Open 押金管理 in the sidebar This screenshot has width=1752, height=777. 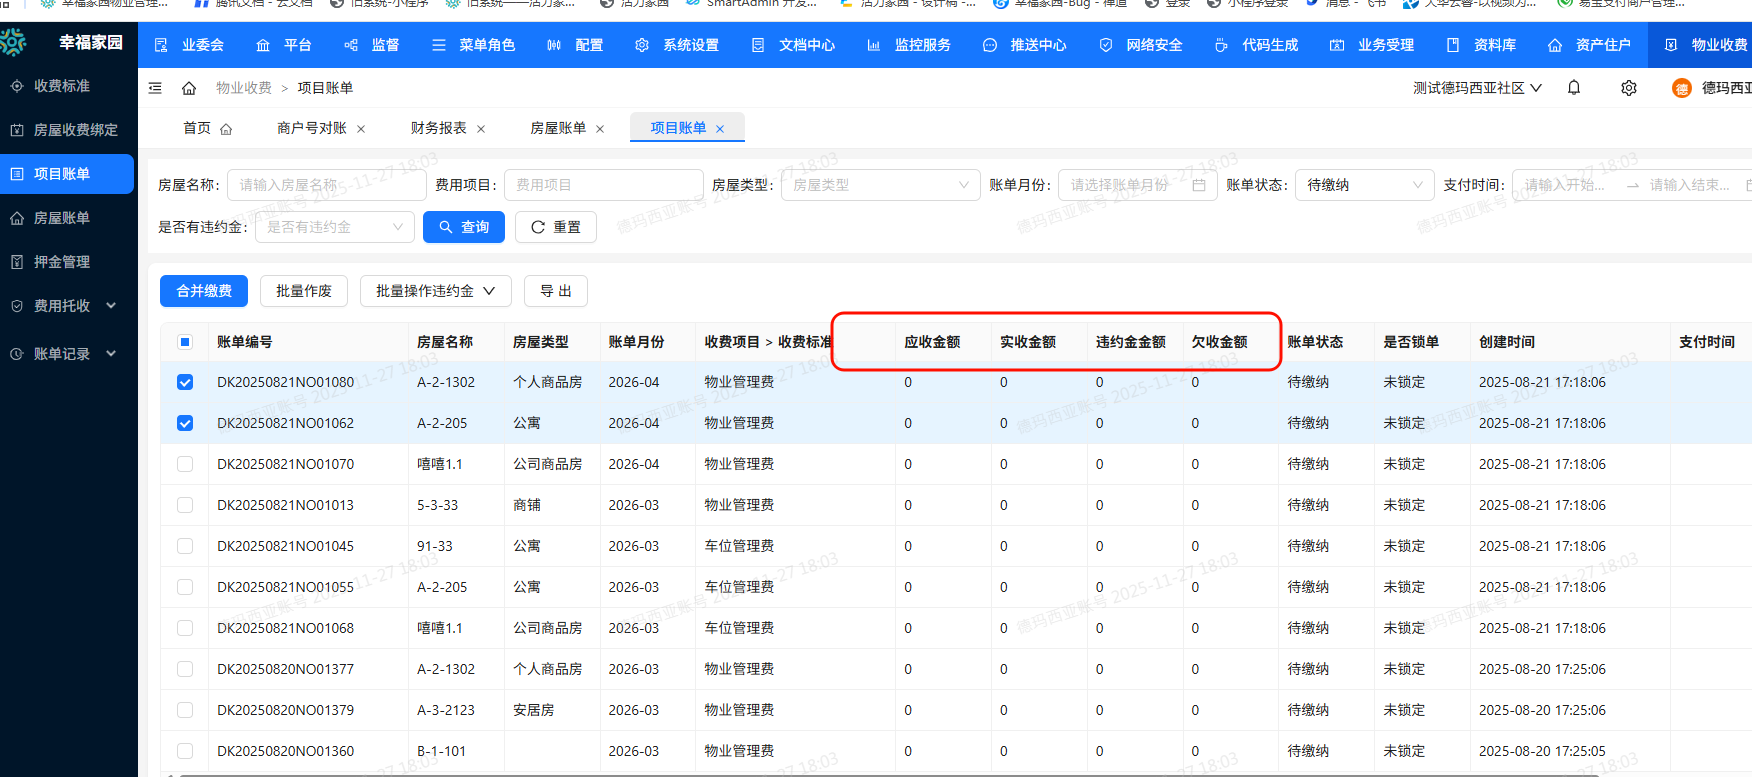pos(62,262)
